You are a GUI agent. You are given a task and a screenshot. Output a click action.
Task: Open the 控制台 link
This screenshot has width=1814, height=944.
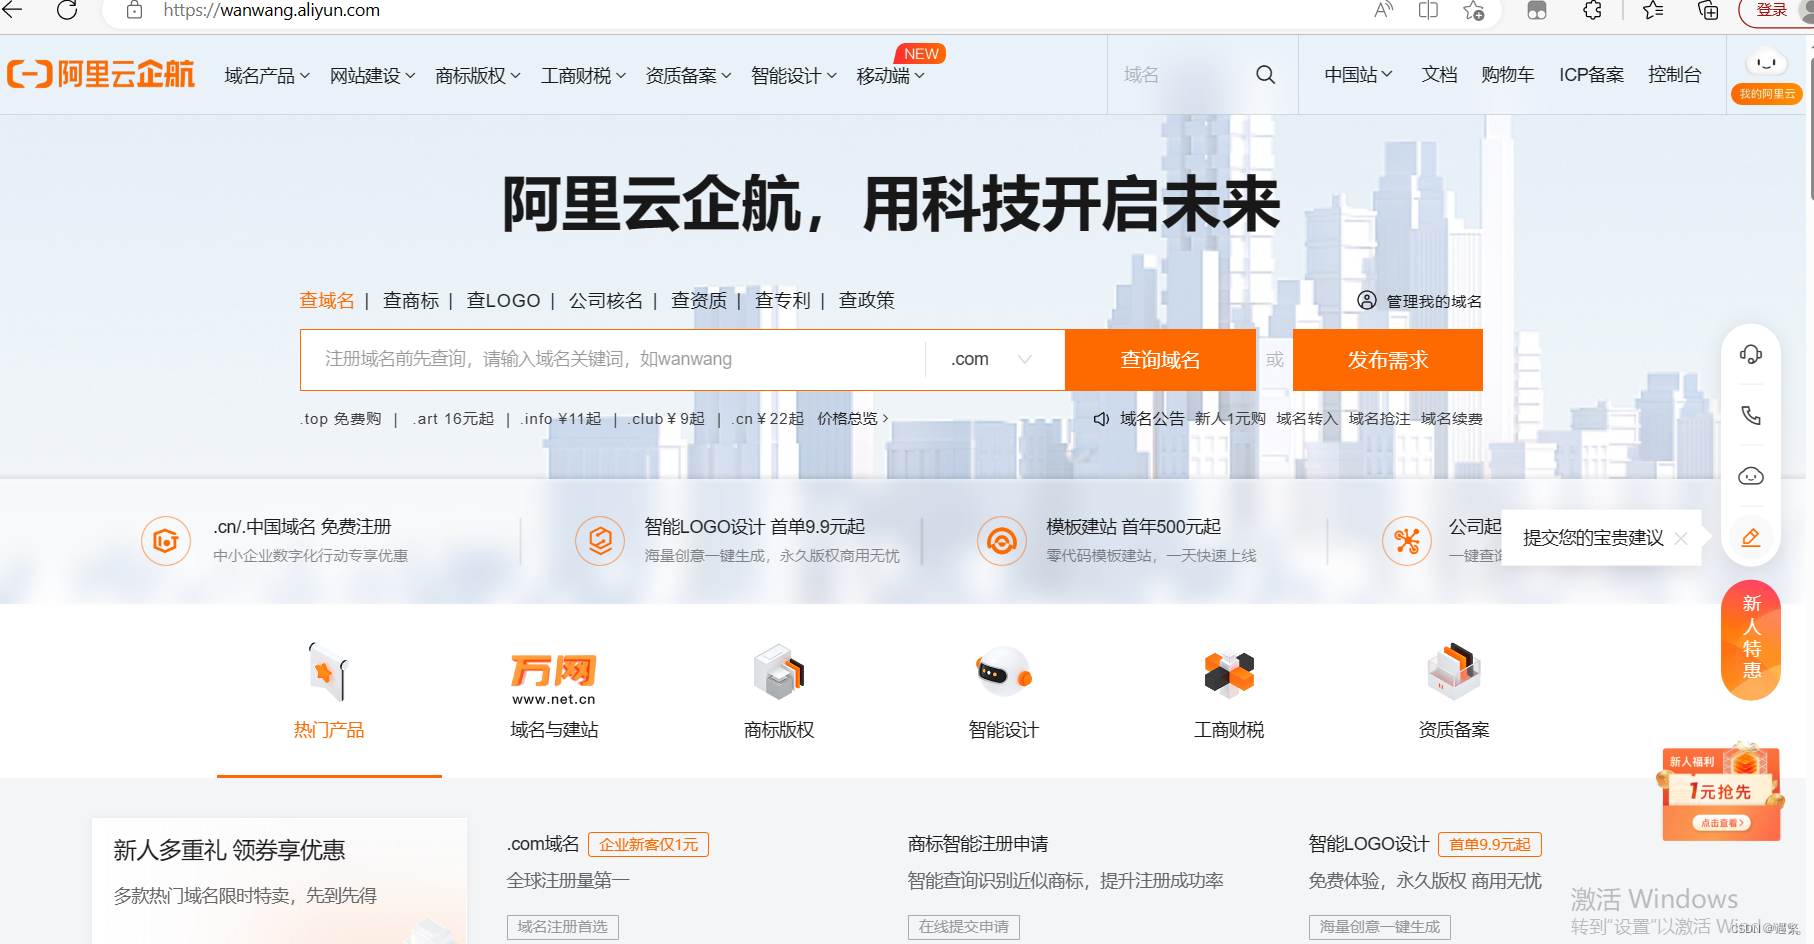coord(1675,75)
